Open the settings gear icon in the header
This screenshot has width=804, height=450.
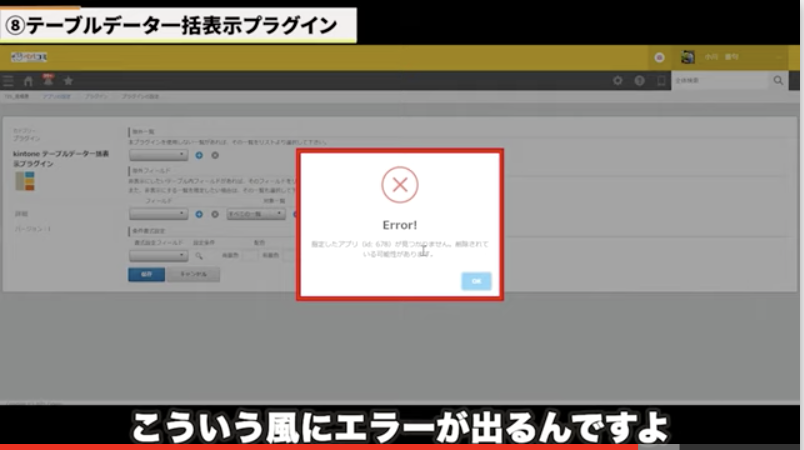tap(617, 81)
